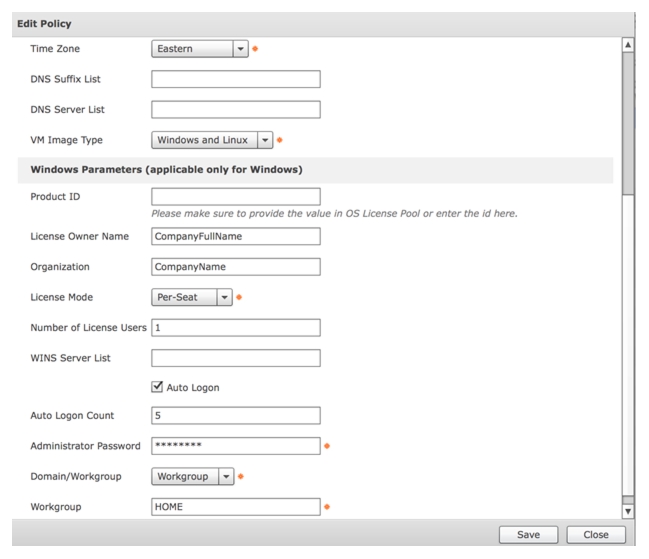Click the Number of License Users field
Image resolution: width=649 pixels, height=559 pixels.
coord(236,328)
